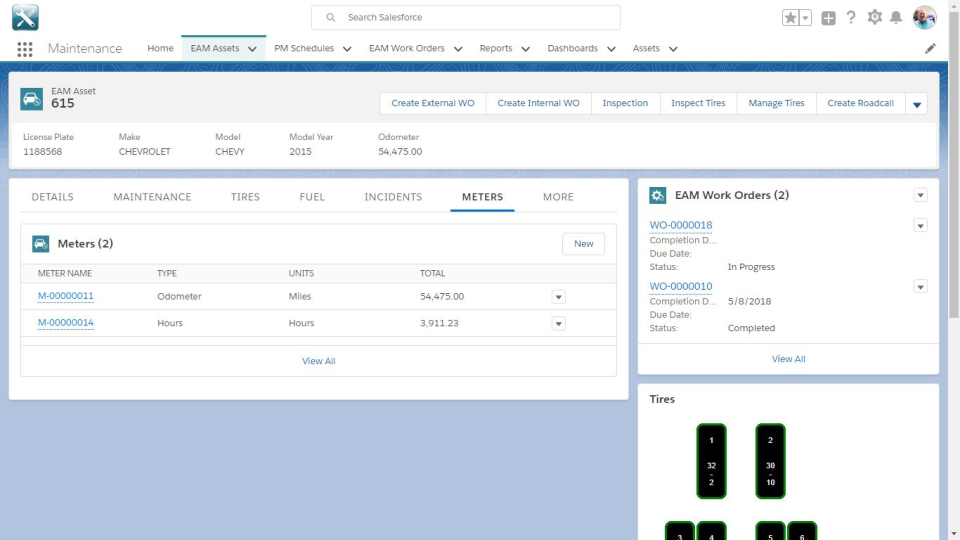The image size is (960, 540).
Task: Select tire number 3 in Tires diagram
Action: click(x=680, y=531)
